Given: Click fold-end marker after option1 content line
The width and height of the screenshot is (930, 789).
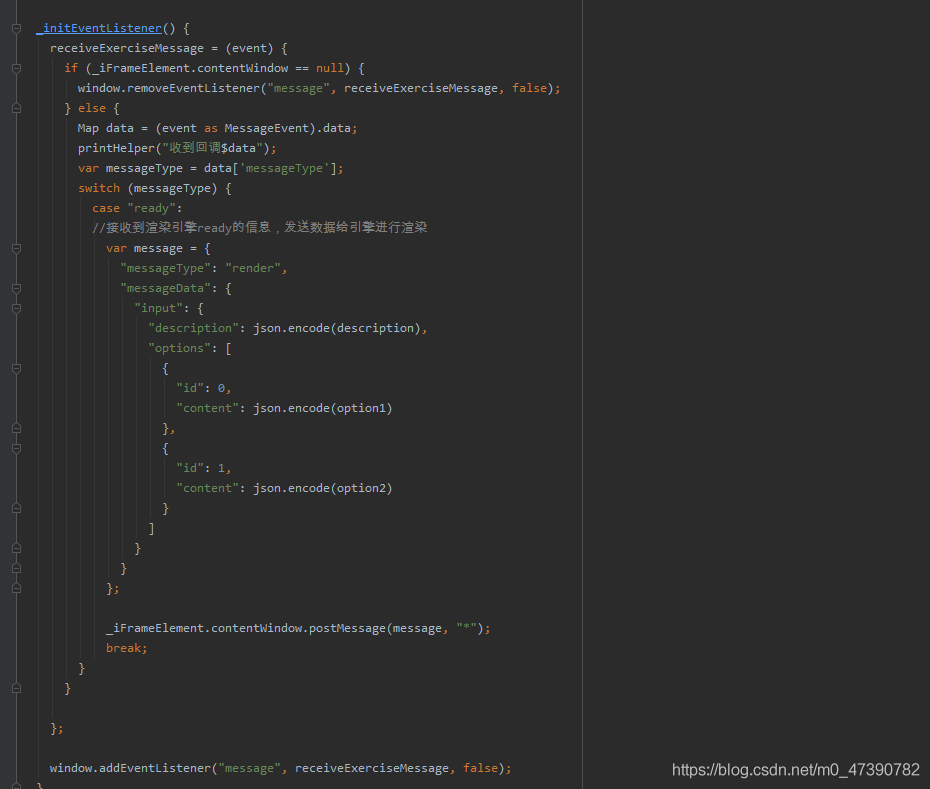Looking at the screenshot, I should (x=16, y=428).
